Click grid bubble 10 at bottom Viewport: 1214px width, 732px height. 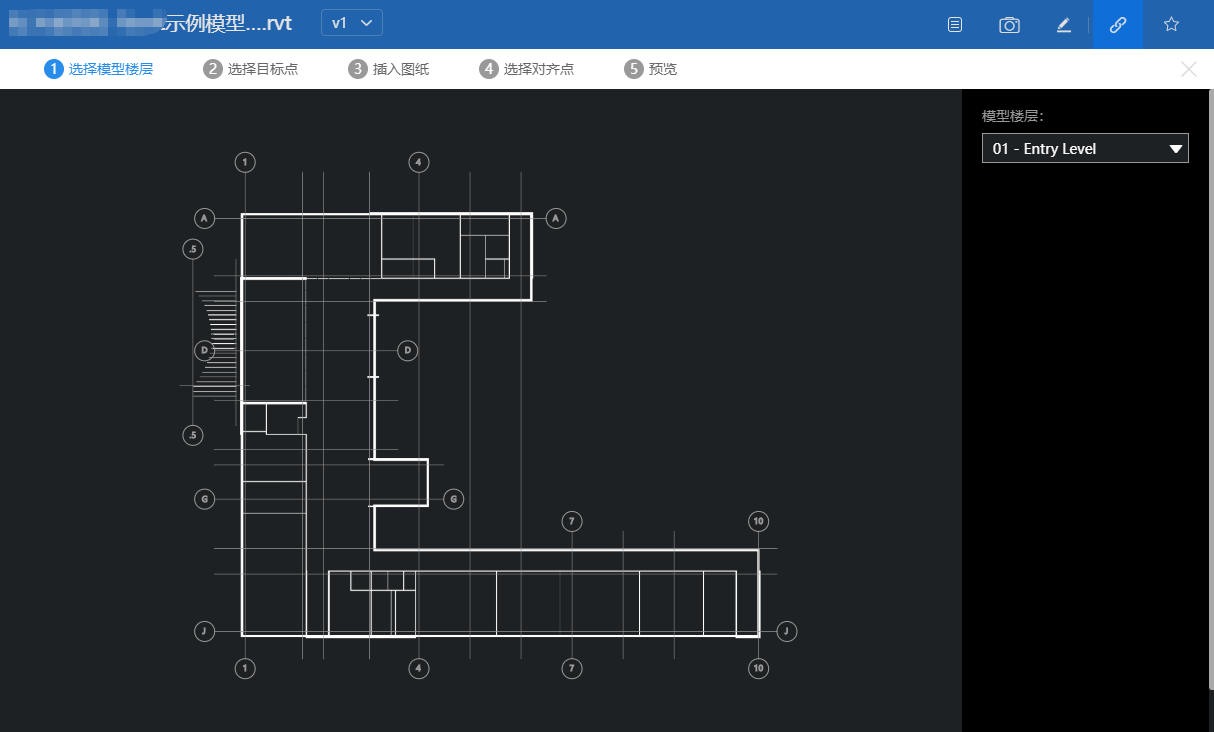click(x=758, y=668)
